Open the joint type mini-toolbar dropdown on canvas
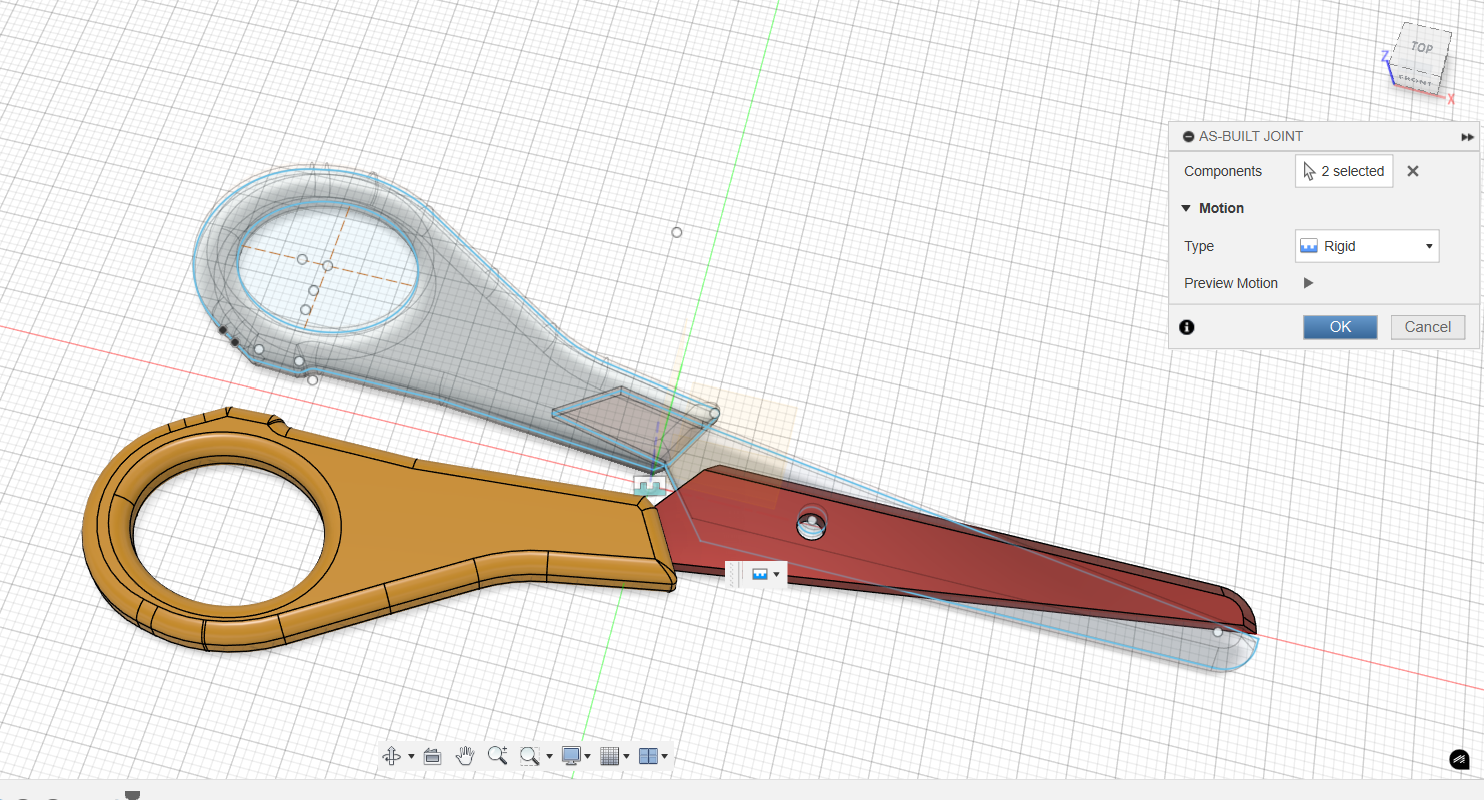Viewport: 1484px width, 800px height. (776, 574)
